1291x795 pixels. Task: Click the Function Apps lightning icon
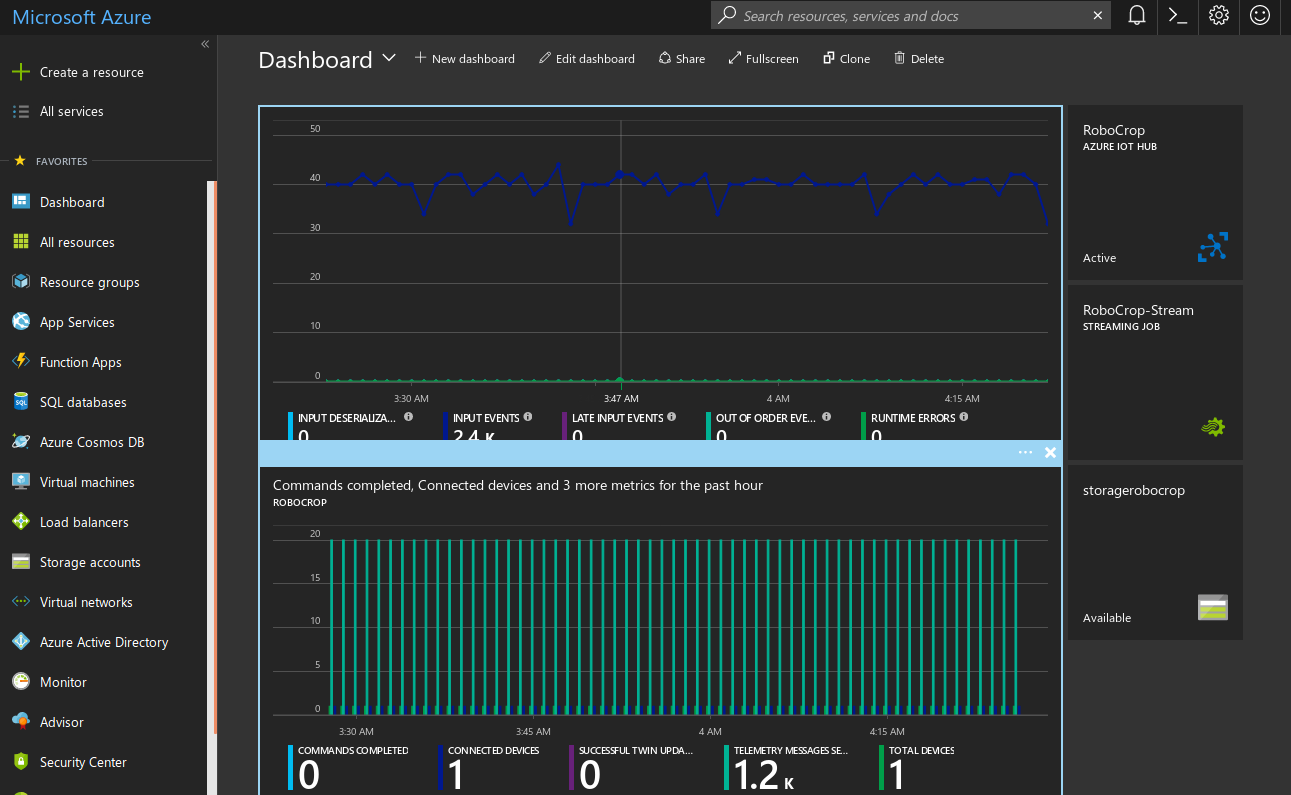[x=21, y=361]
